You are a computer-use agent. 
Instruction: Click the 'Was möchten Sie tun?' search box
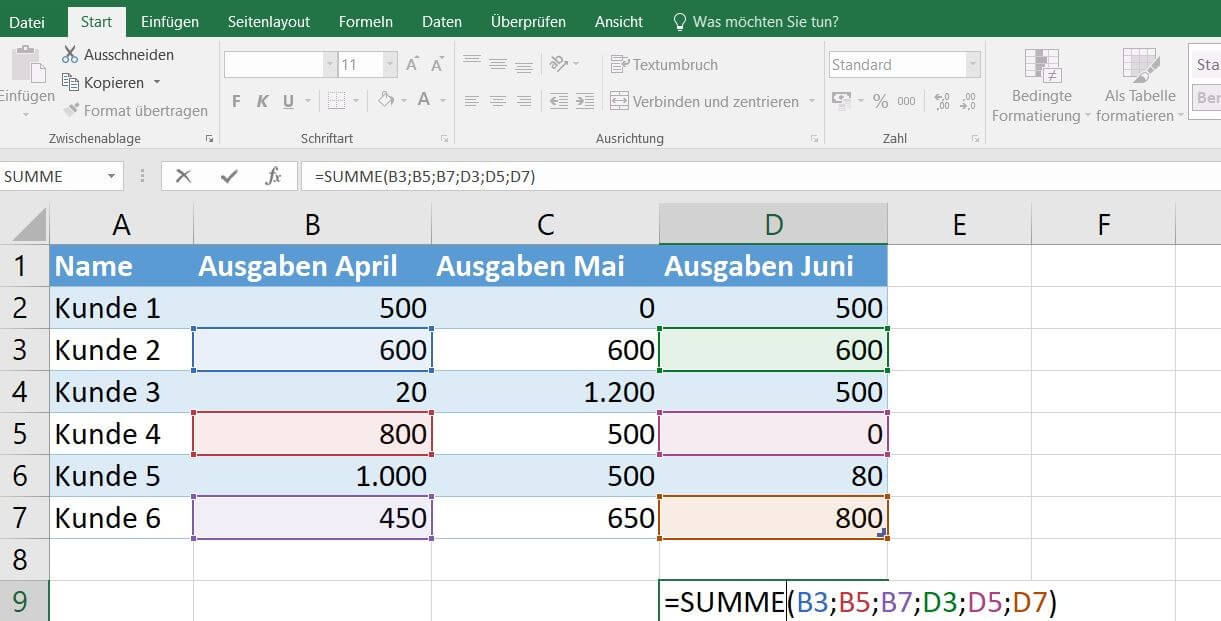point(756,21)
